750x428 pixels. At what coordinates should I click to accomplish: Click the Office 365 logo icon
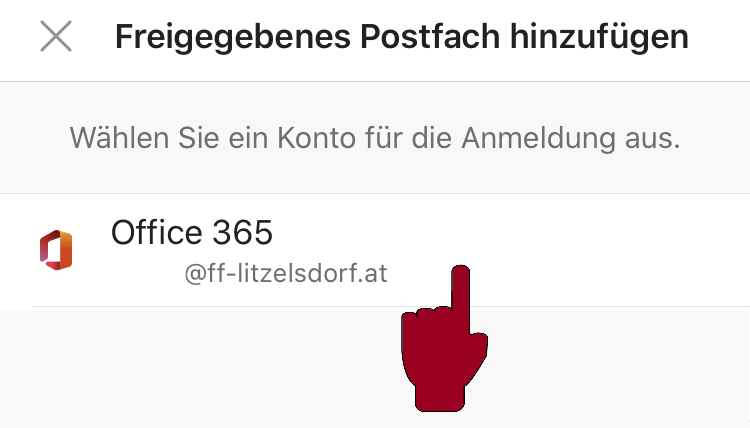(x=56, y=250)
